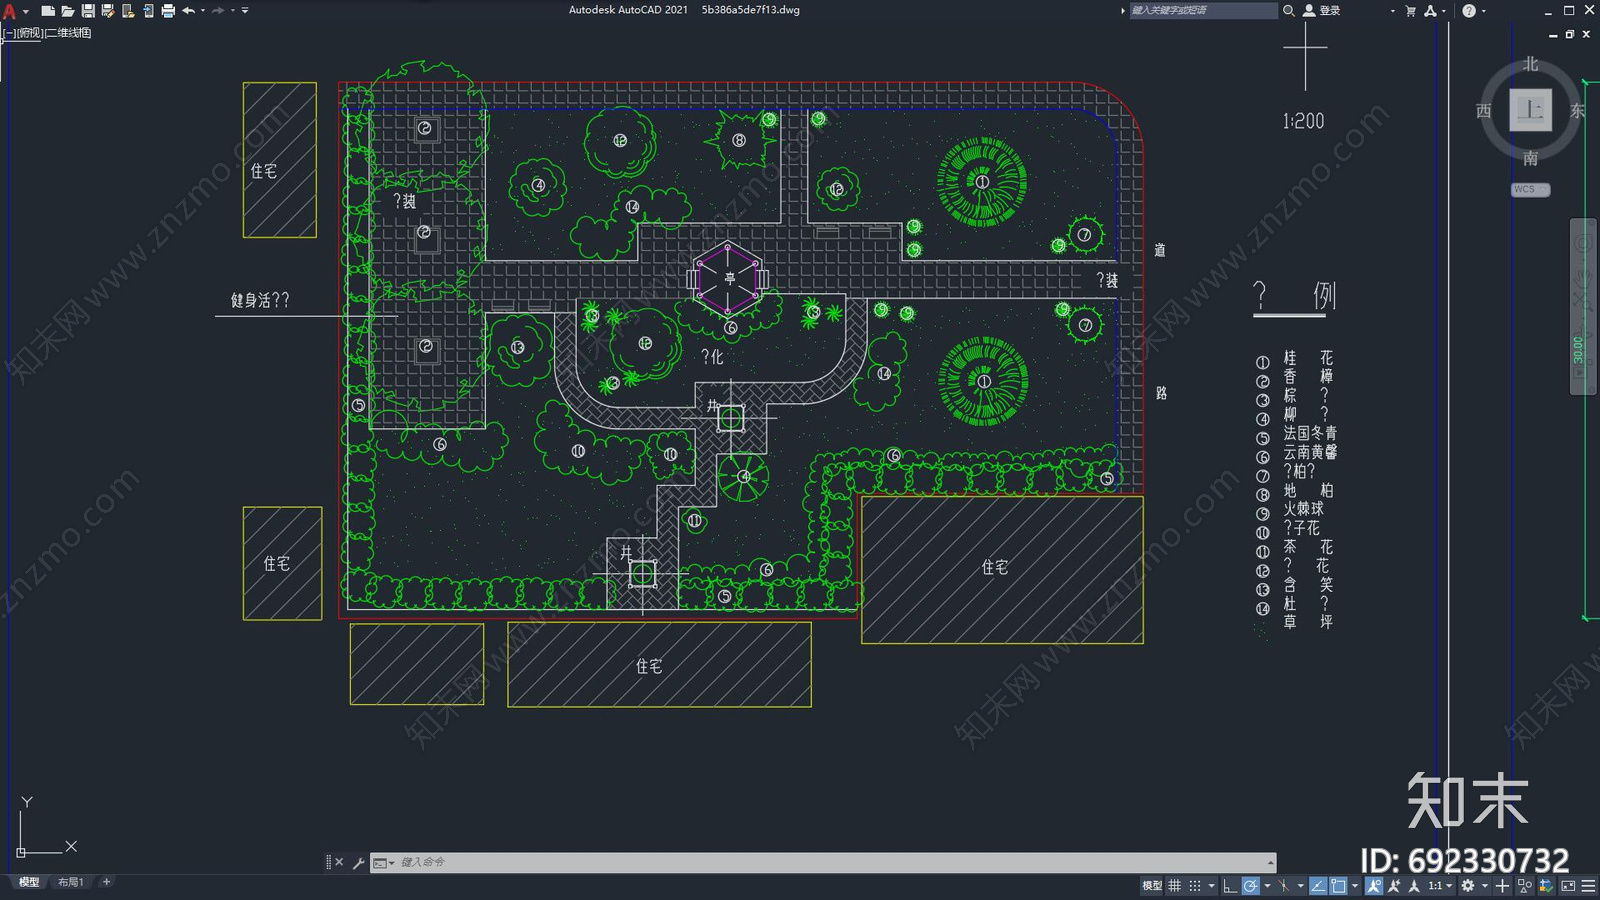Expand the undo history dropdown arrow

click(x=203, y=11)
